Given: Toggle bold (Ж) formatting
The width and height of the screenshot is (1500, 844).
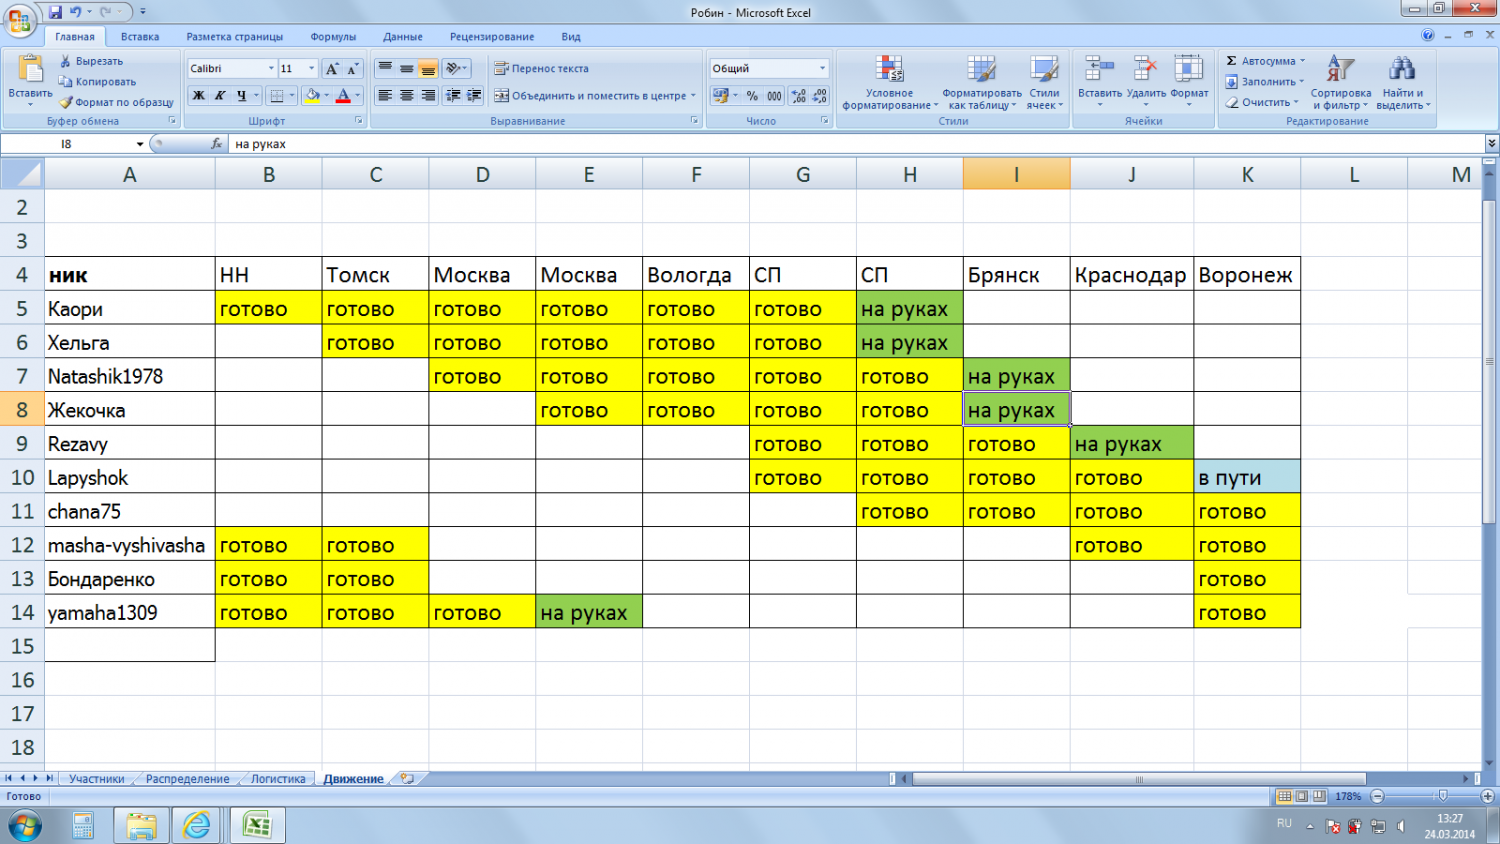Looking at the screenshot, I should (x=198, y=96).
